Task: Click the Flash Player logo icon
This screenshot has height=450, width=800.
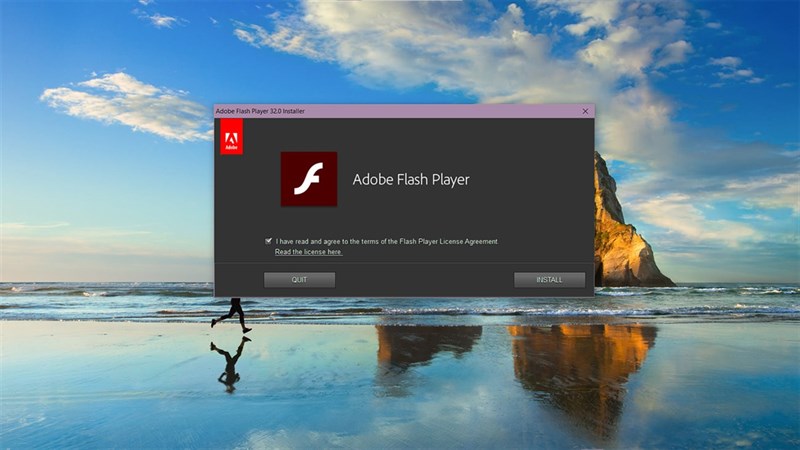Action: pyautogui.click(x=309, y=179)
